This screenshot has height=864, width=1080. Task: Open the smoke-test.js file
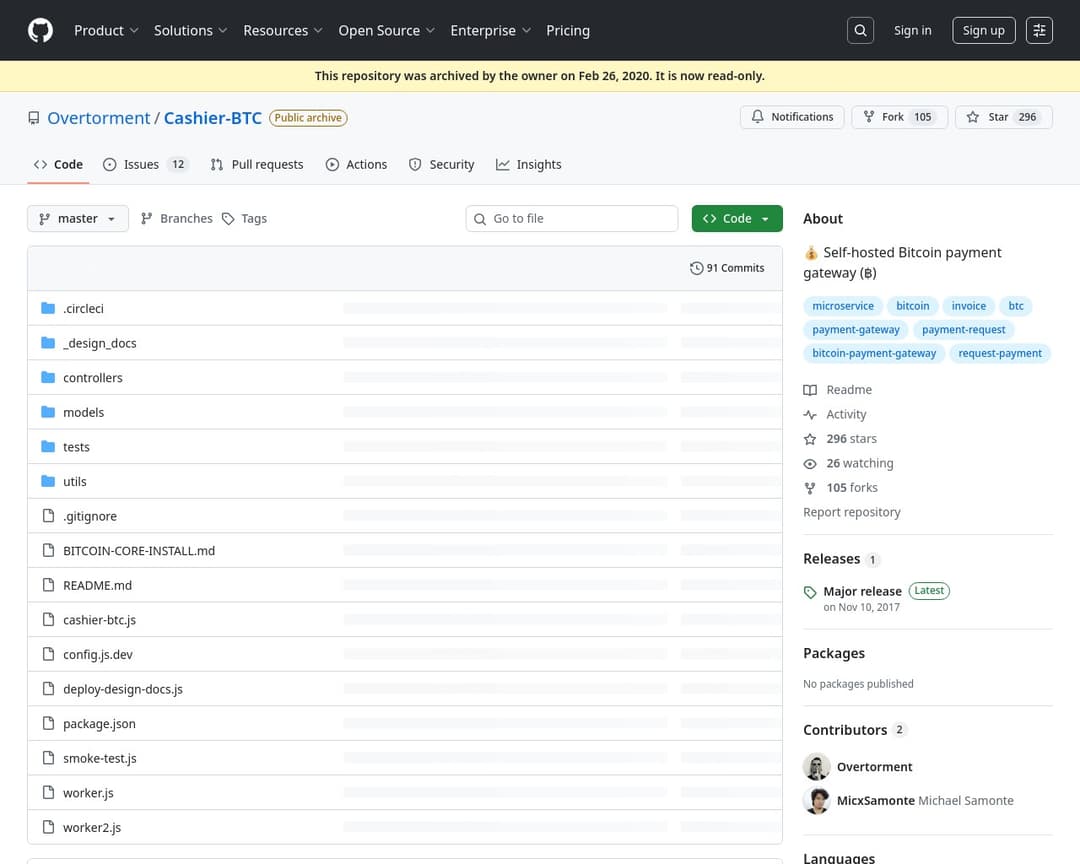pos(100,758)
